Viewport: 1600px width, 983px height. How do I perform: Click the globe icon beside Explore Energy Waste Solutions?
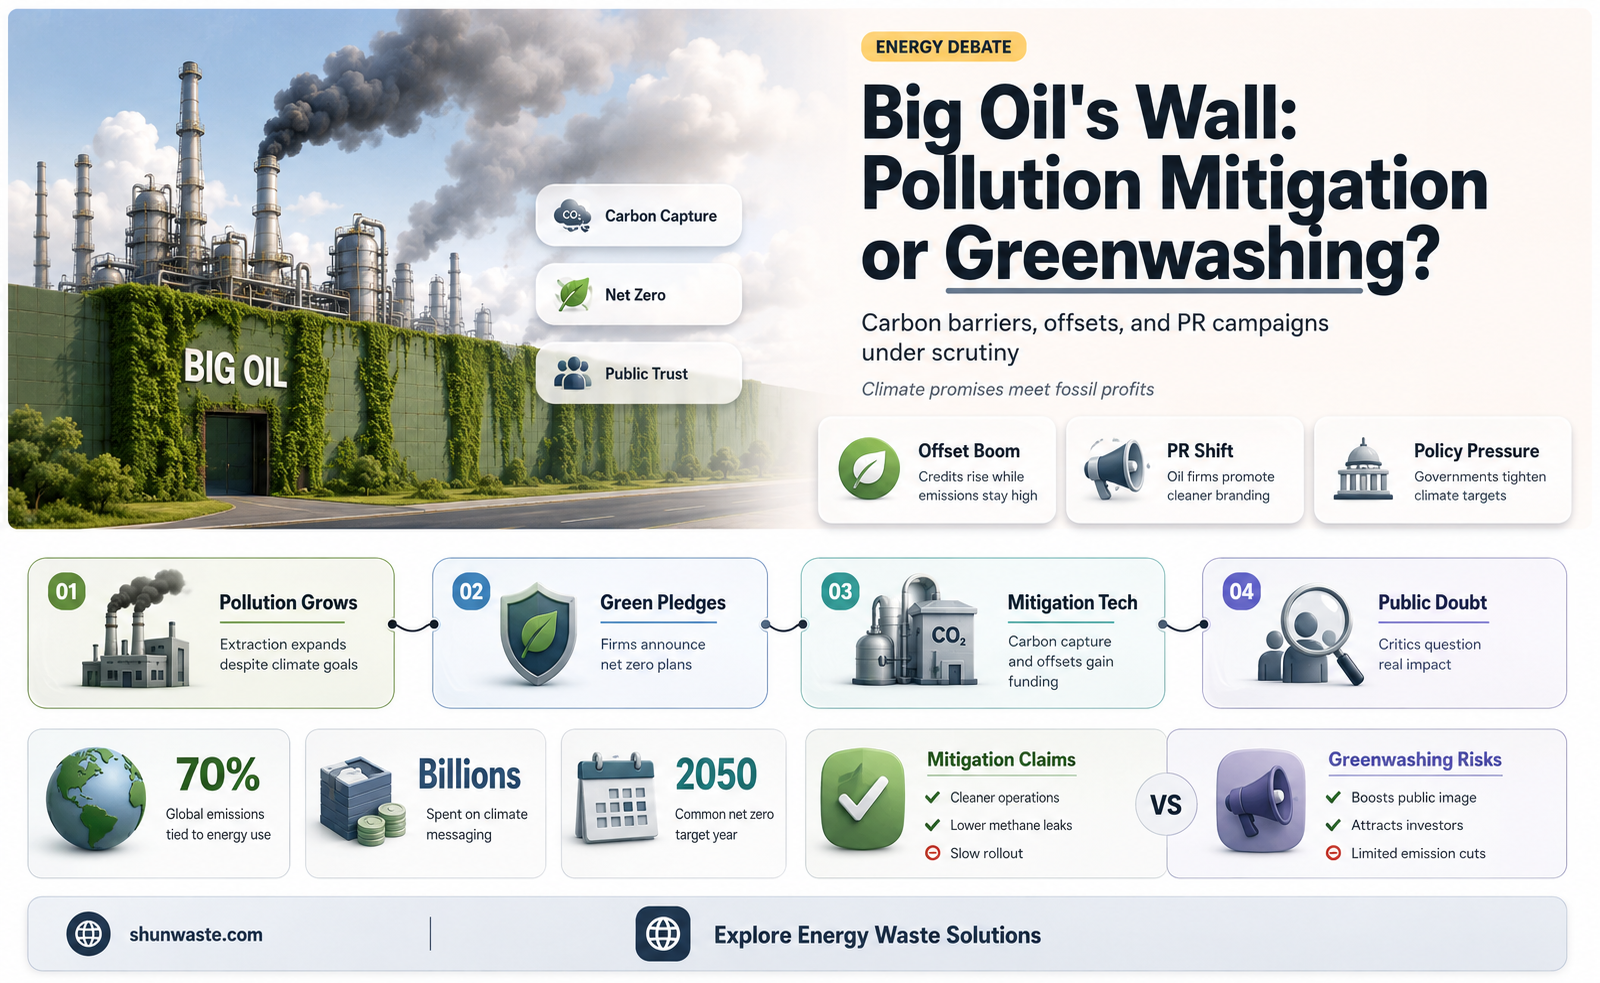click(x=663, y=934)
